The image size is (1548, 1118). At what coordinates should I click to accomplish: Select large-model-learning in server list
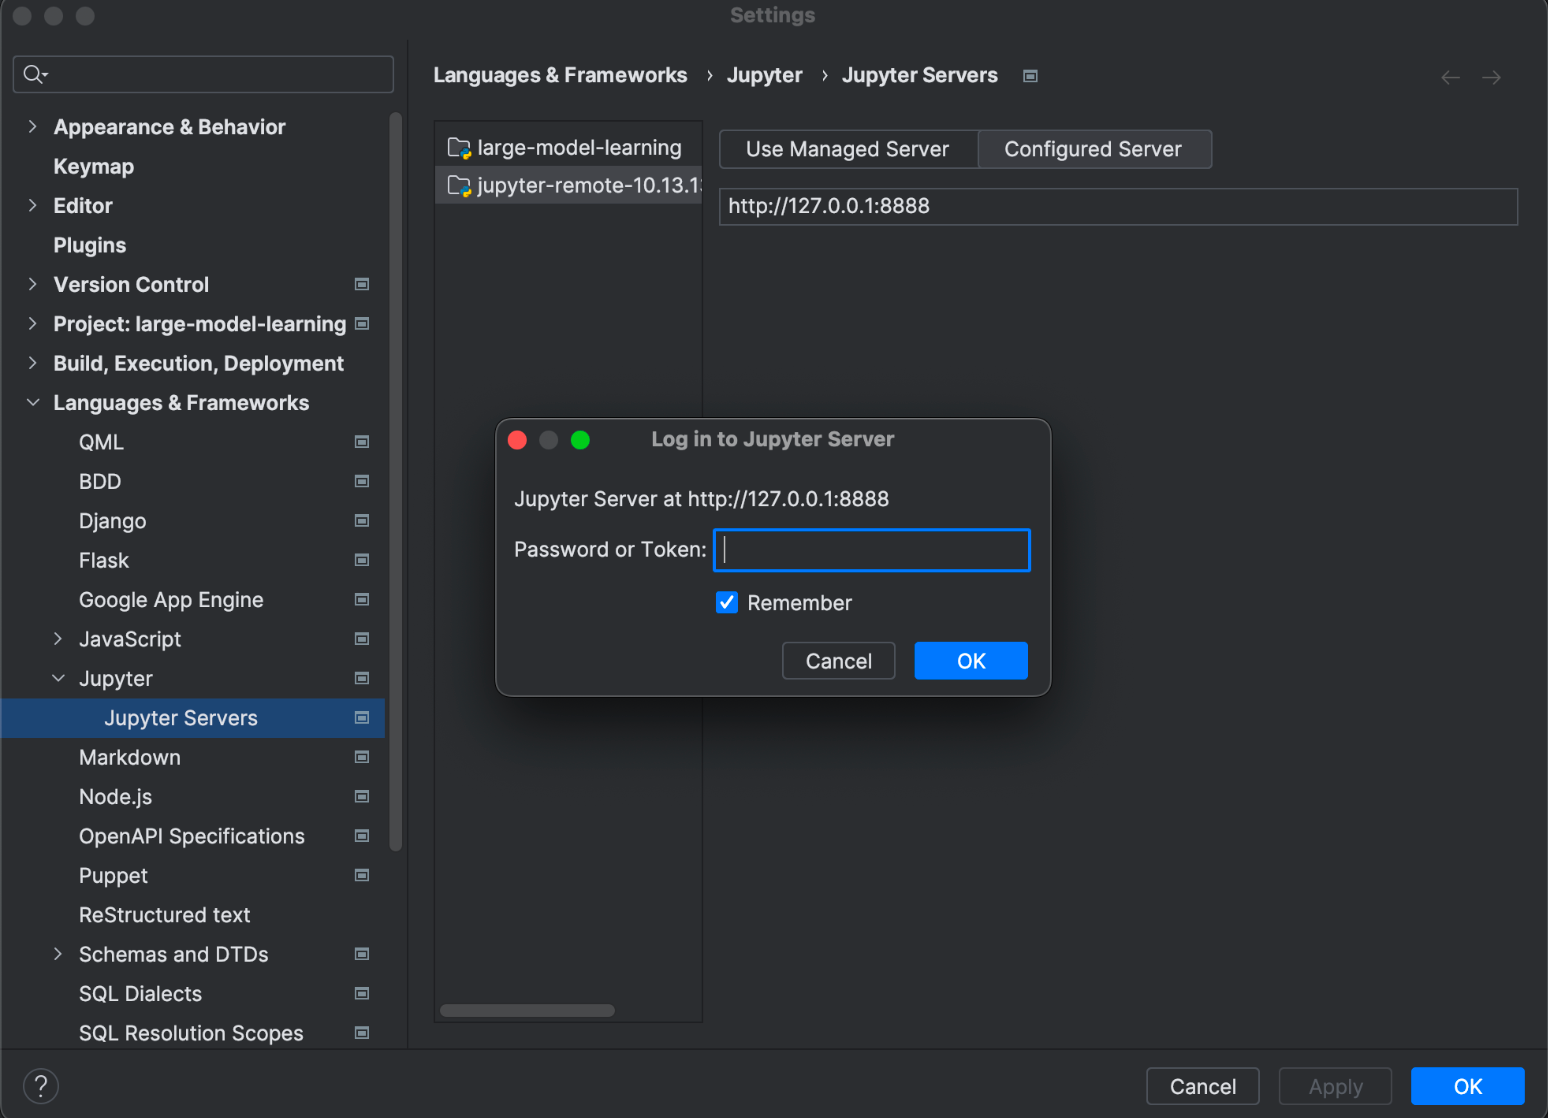pyautogui.click(x=569, y=148)
